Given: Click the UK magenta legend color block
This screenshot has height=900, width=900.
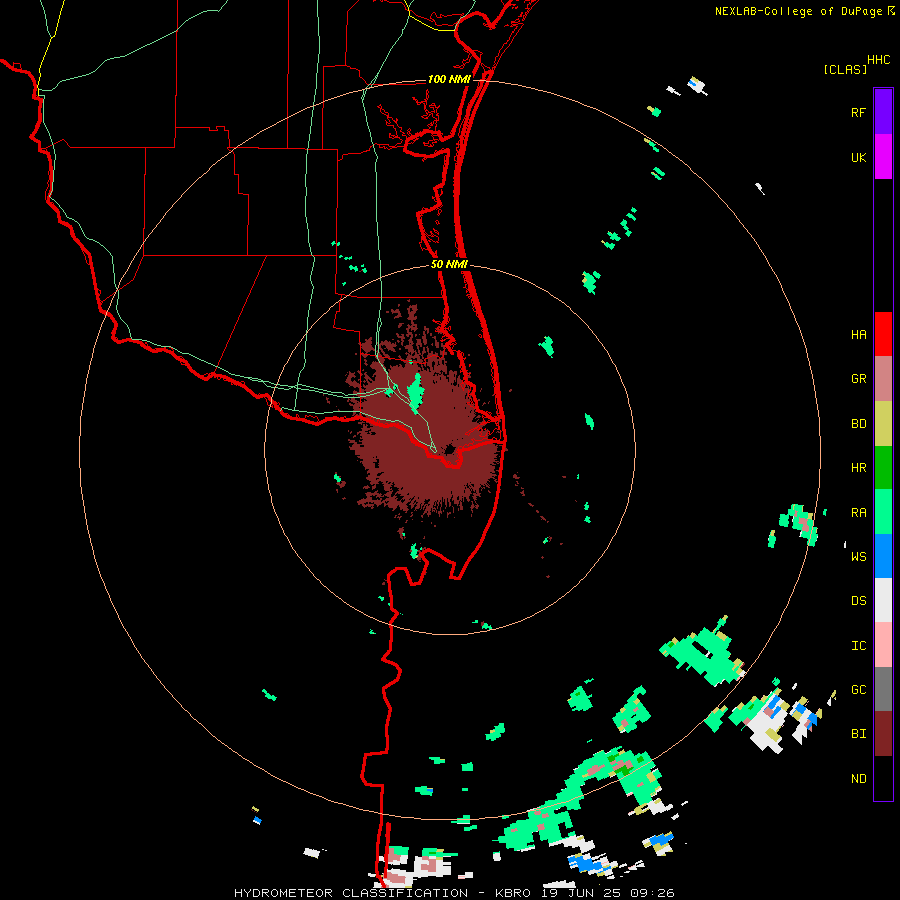Looking at the screenshot, I should [x=883, y=157].
